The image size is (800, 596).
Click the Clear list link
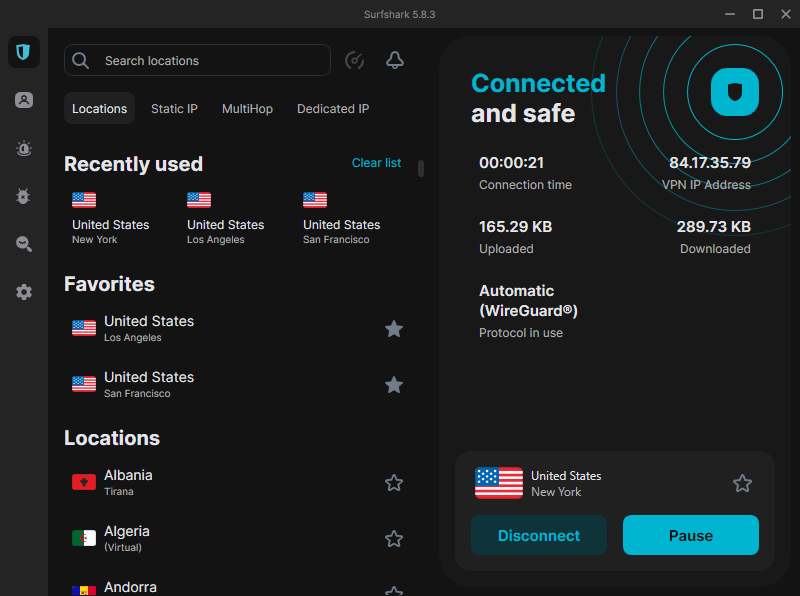click(377, 163)
